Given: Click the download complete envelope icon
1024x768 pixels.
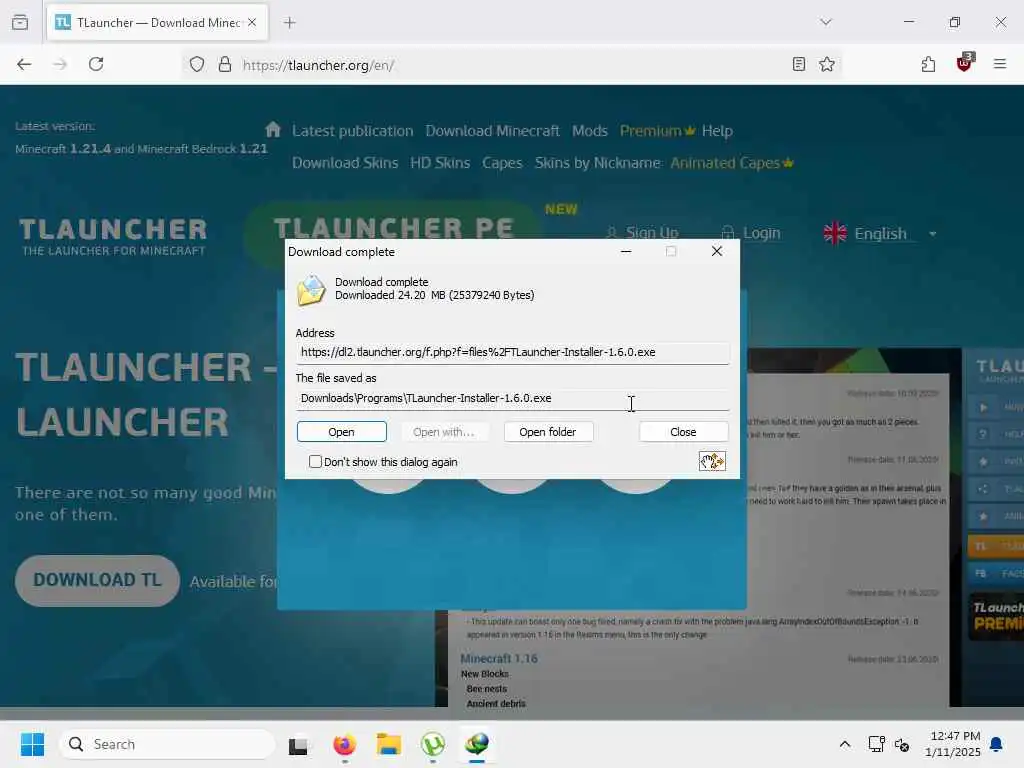Looking at the screenshot, I should pyautogui.click(x=312, y=290).
